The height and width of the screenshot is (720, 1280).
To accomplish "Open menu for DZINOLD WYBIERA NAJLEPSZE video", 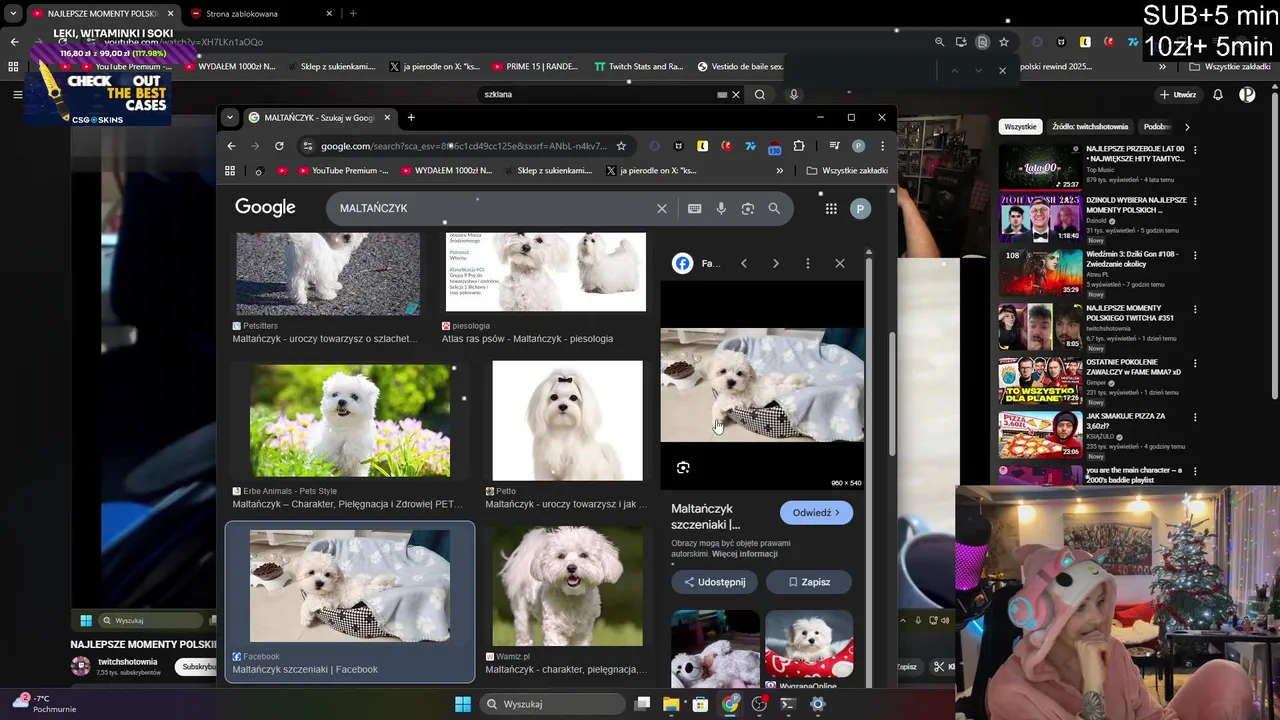I will click(1195, 202).
